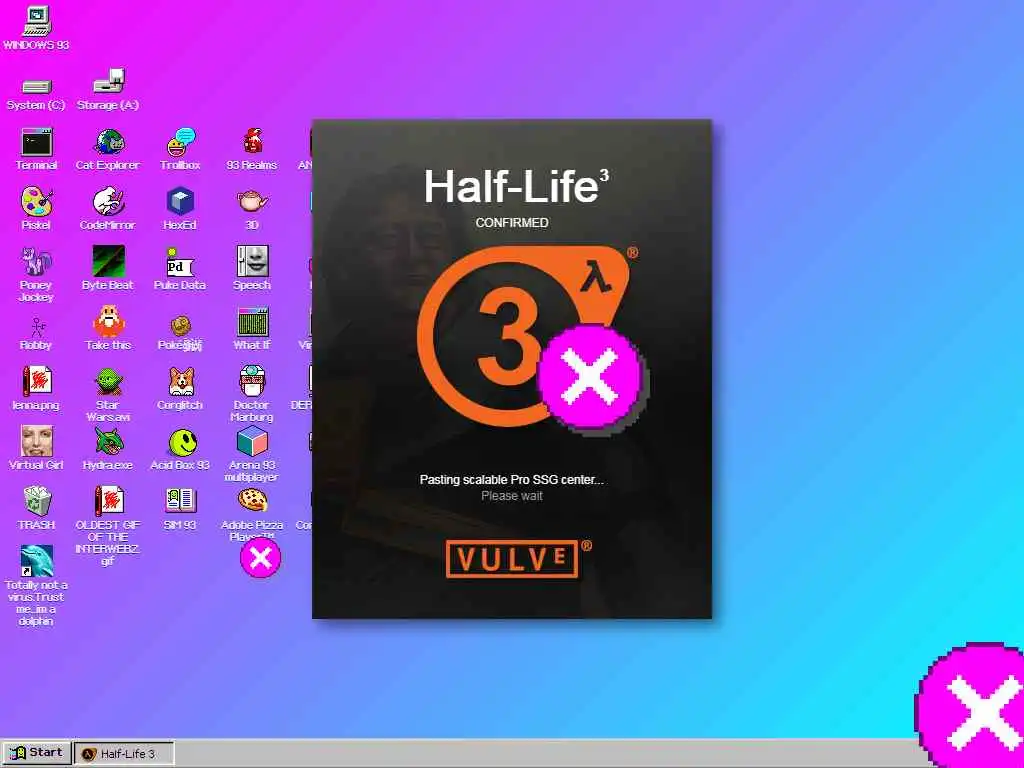
Task: Click the Half-Life 3 title text
Action: click(516, 187)
